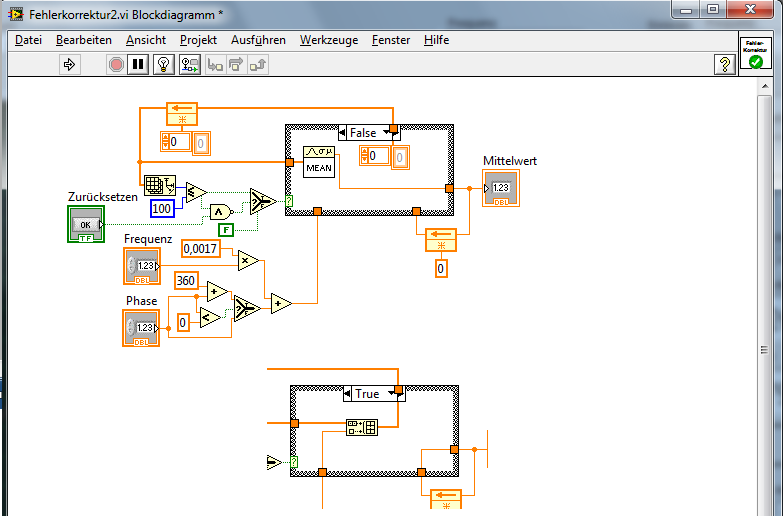Click the green F boolean constant
The image size is (784, 516).
(227, 231)
